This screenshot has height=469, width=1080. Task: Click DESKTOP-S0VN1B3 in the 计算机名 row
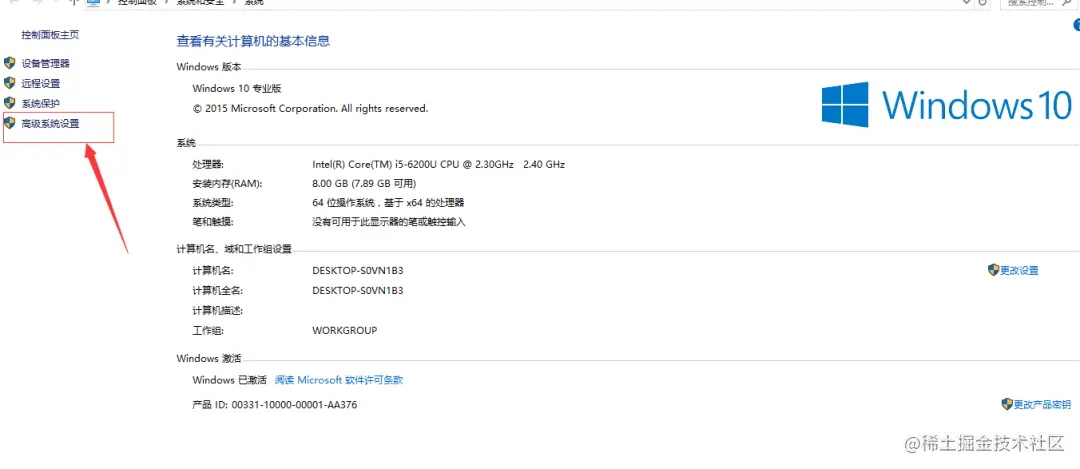(x=357, y=271)
